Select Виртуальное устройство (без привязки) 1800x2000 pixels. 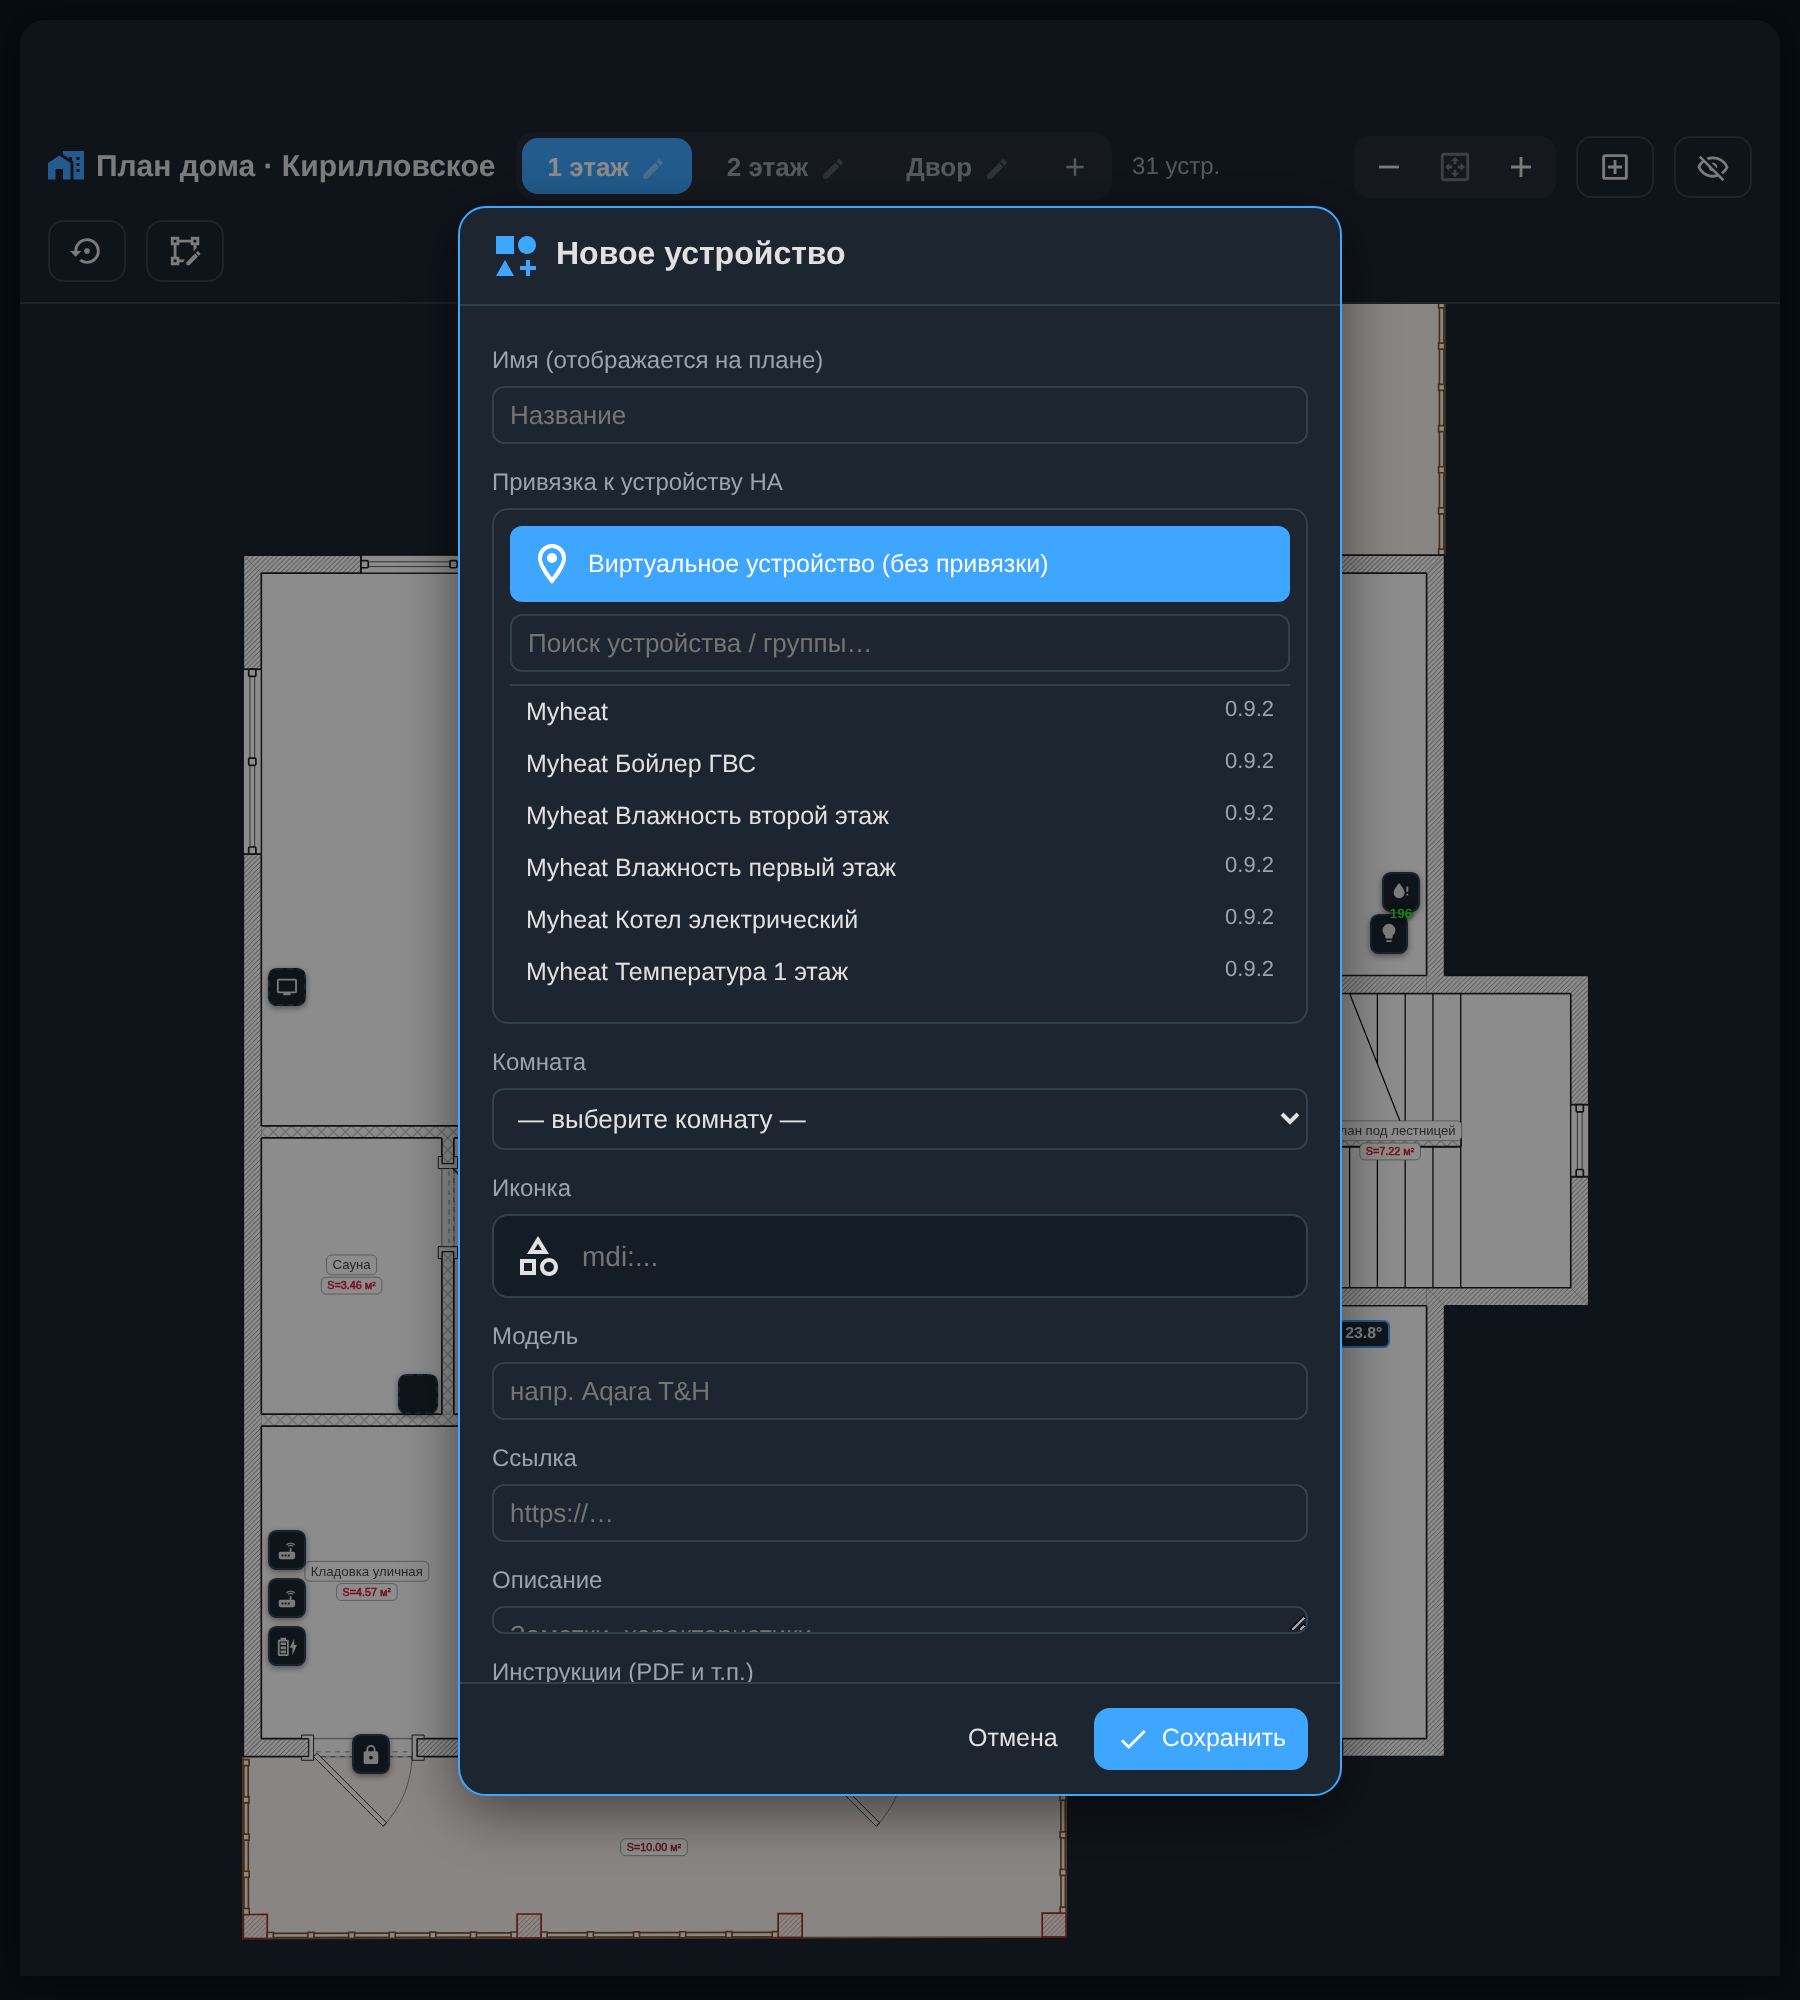(x=900, y=564)
